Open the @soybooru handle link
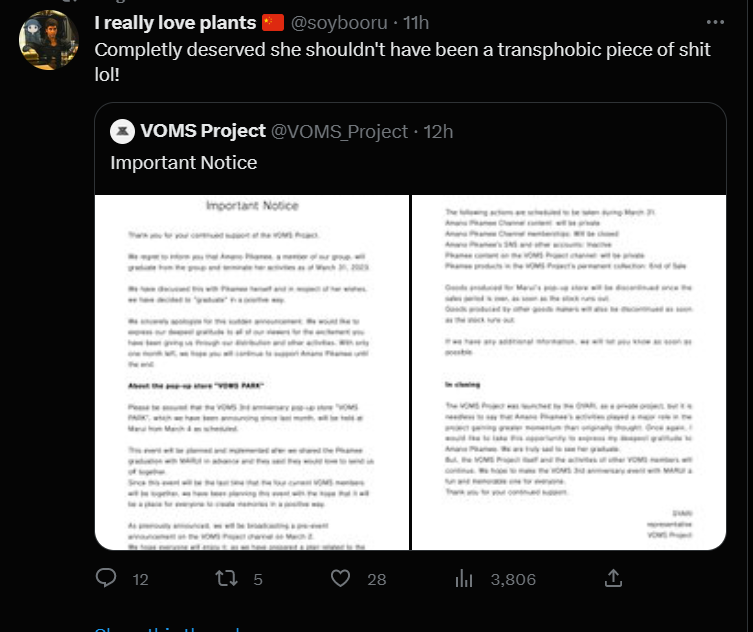Screen dimensions: 753x632 pyautogui.click(x=339, y=23)
